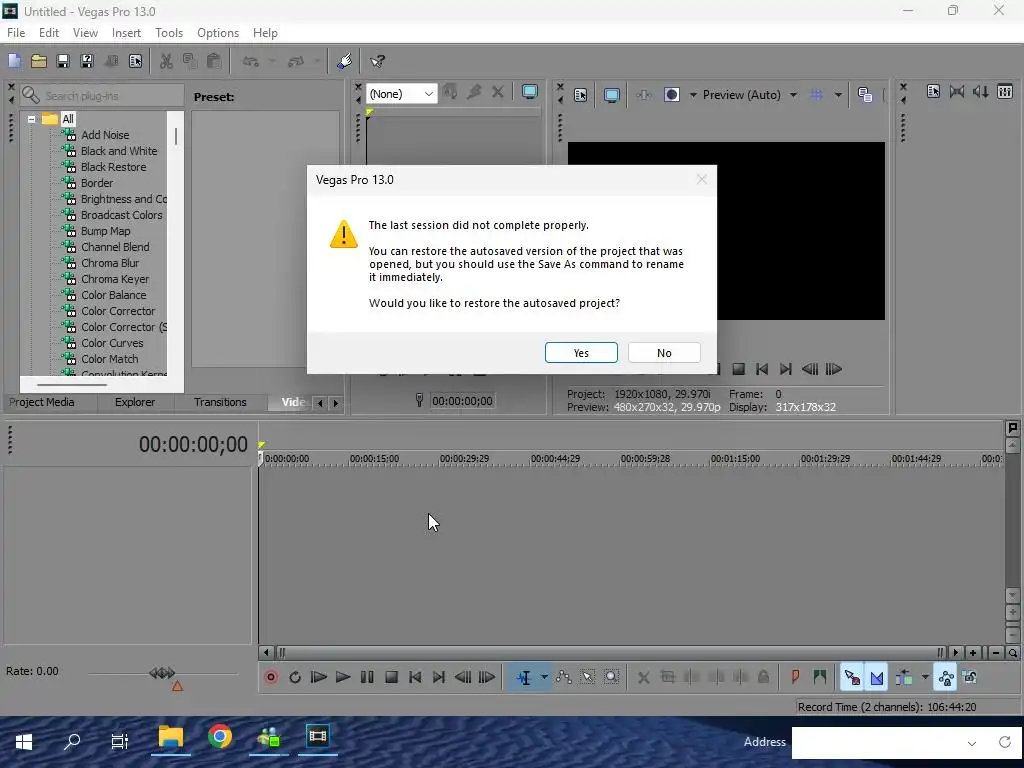Screen dimensions: 1024x768
Task: Toggle Enable Snapping in timeline toolbar
Action: click(852, 678)
